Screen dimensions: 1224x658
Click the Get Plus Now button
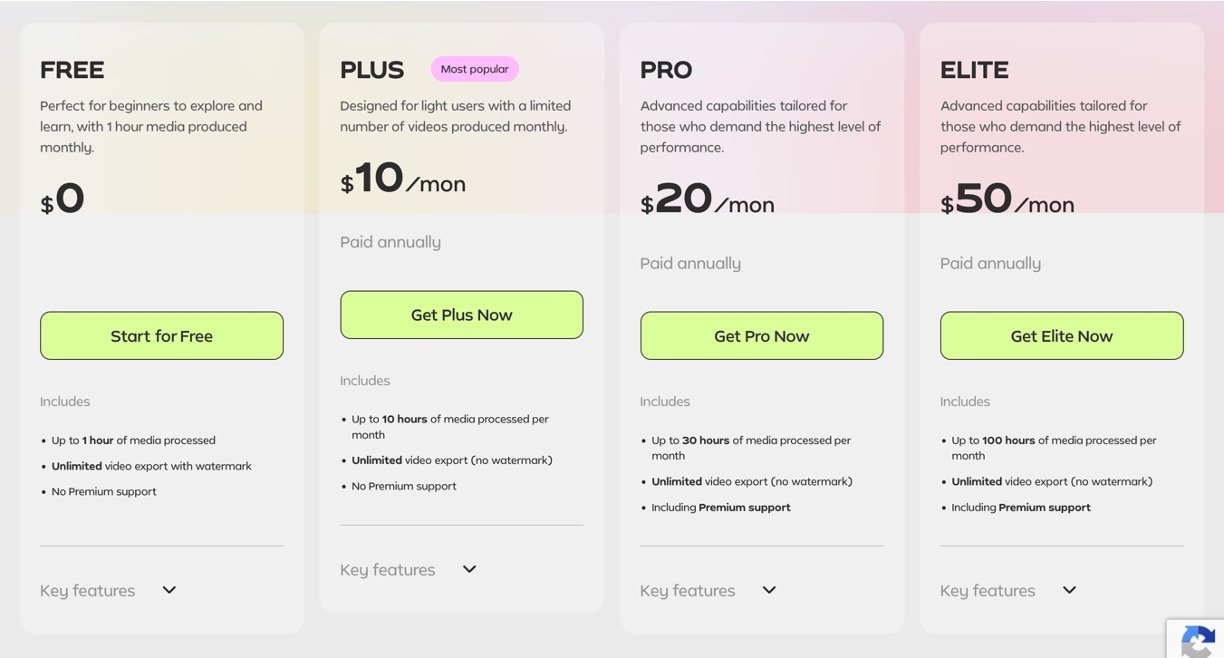tap(461, 315)
